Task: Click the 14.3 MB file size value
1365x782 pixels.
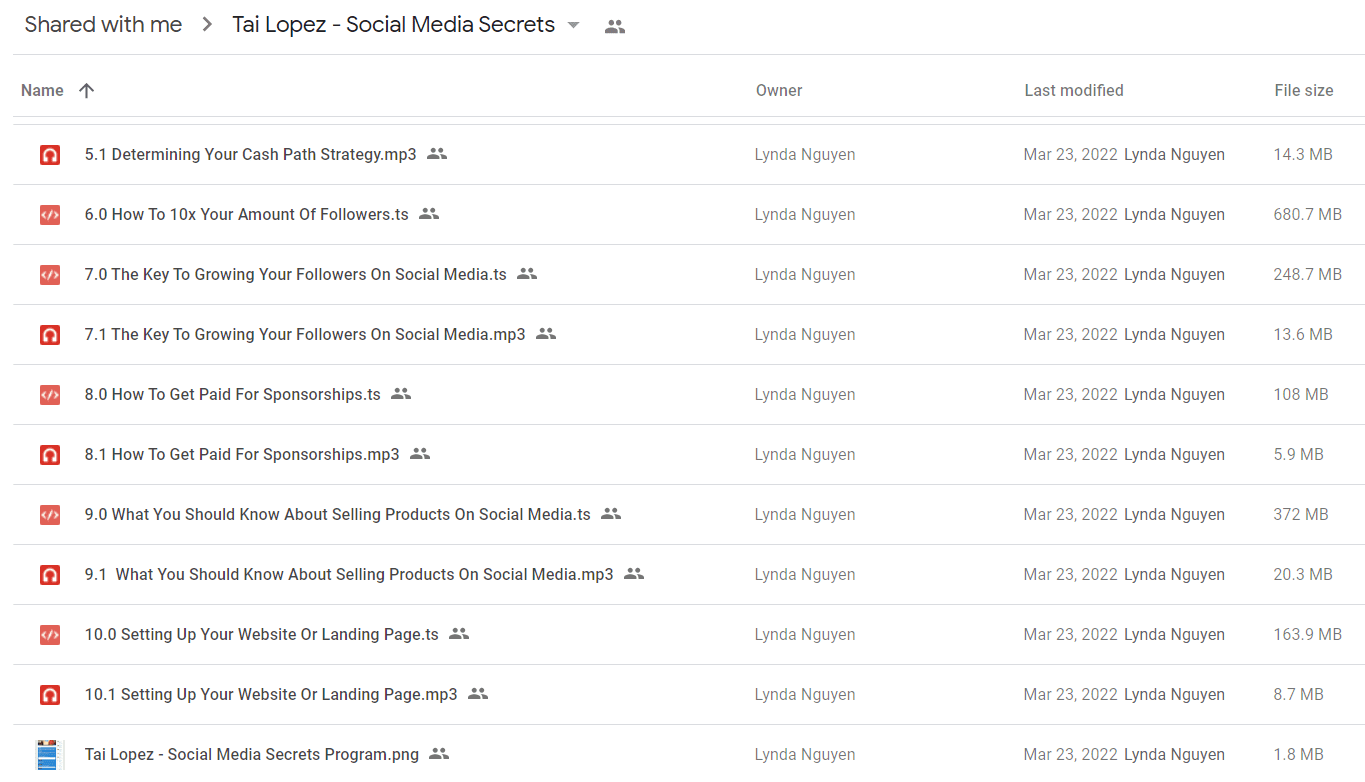Action: coord(1303,154)
